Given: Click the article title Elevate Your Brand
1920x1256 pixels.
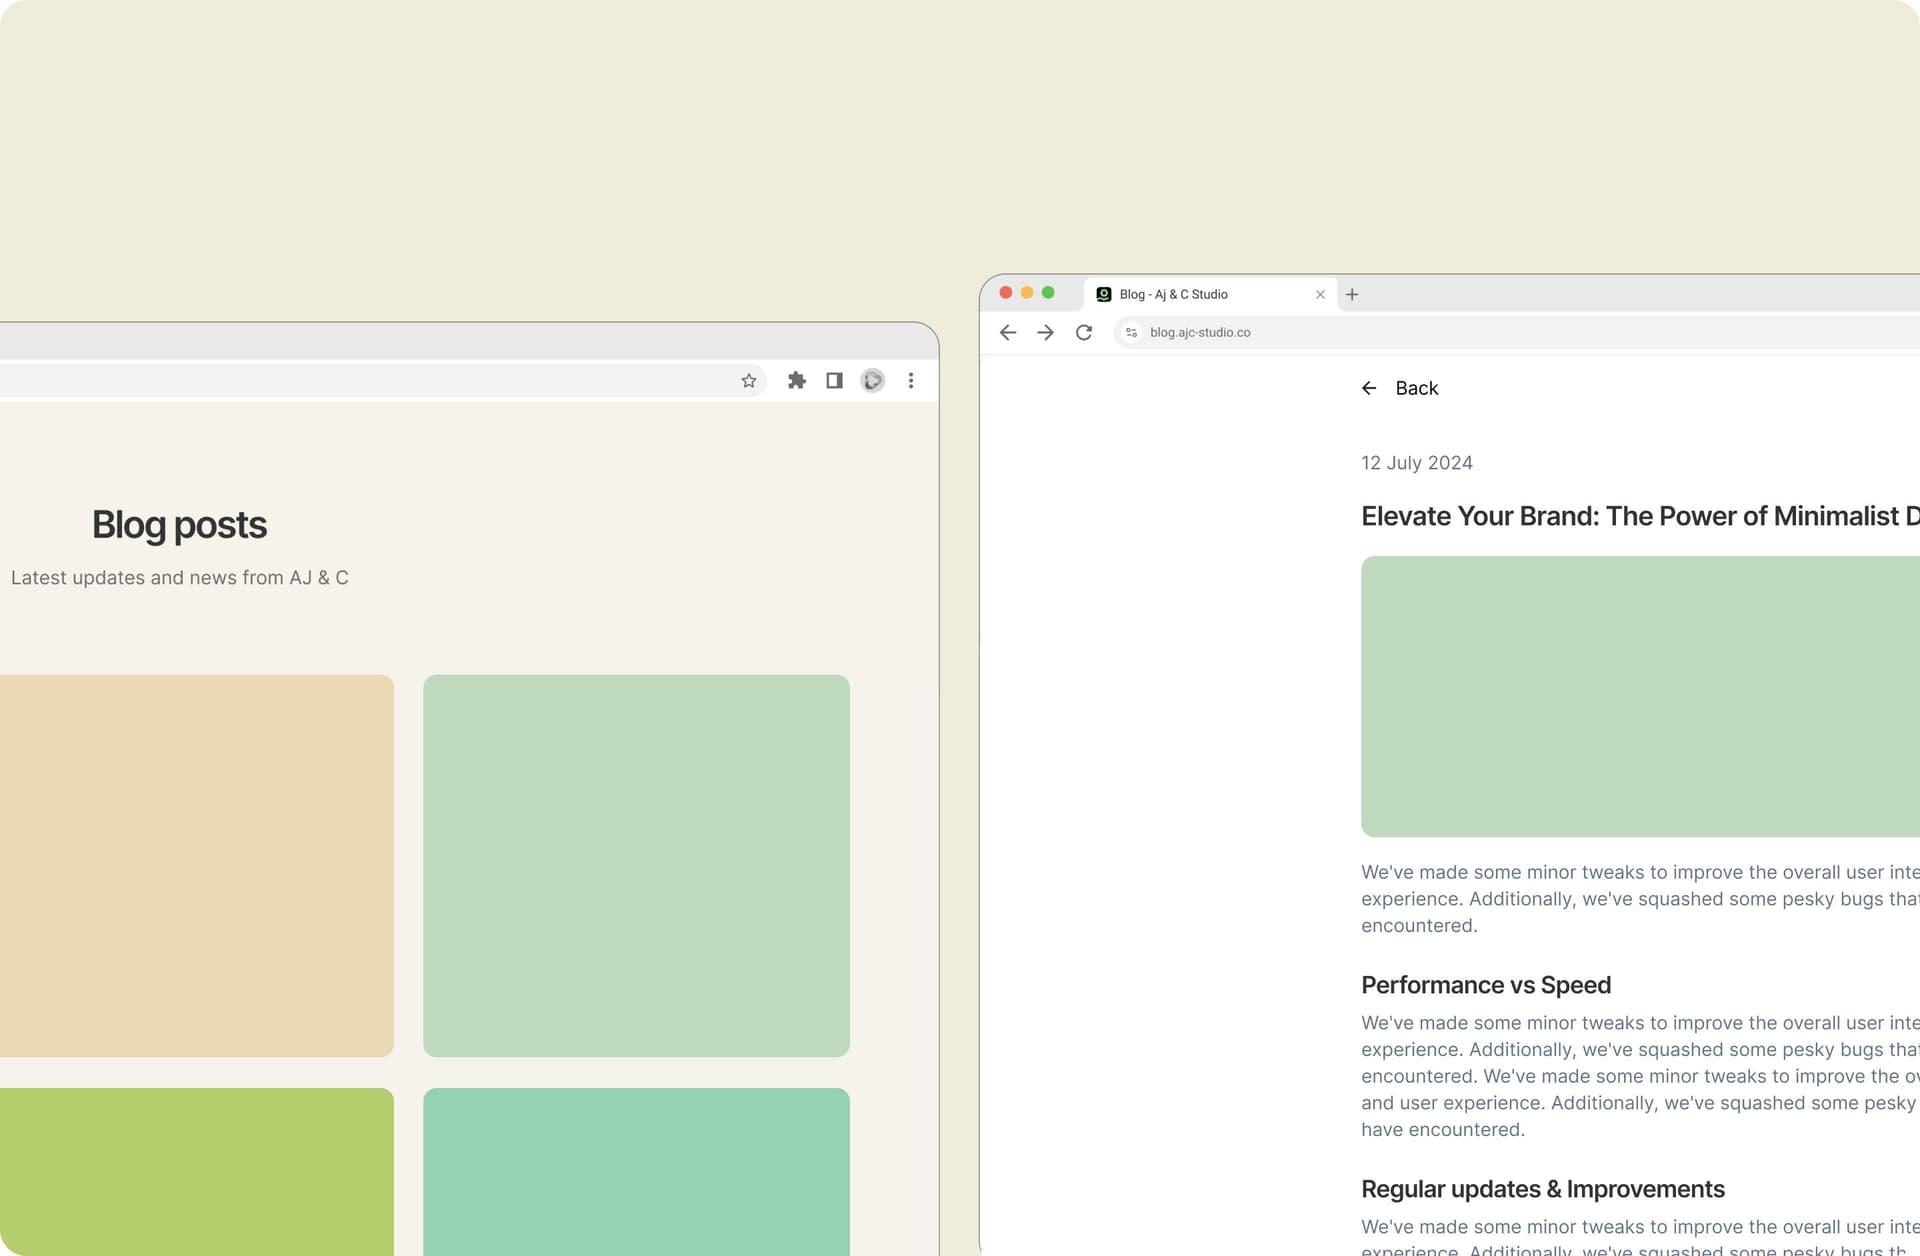Looking at the screenshot, I should coord(1640,516).
